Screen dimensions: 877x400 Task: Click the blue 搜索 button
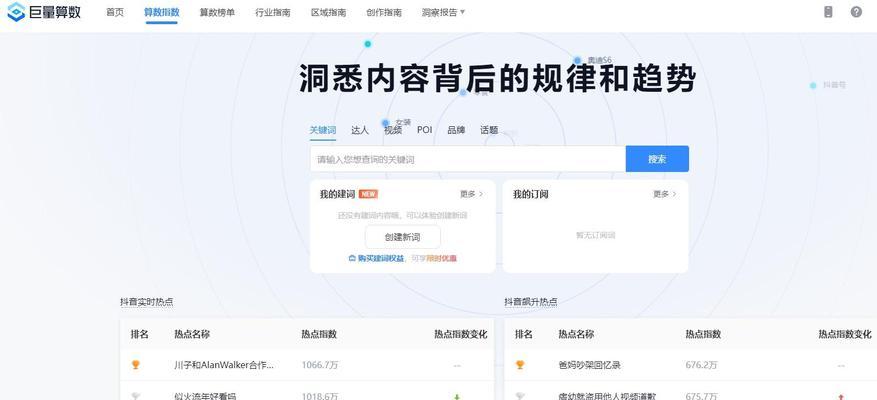point(657,159)
